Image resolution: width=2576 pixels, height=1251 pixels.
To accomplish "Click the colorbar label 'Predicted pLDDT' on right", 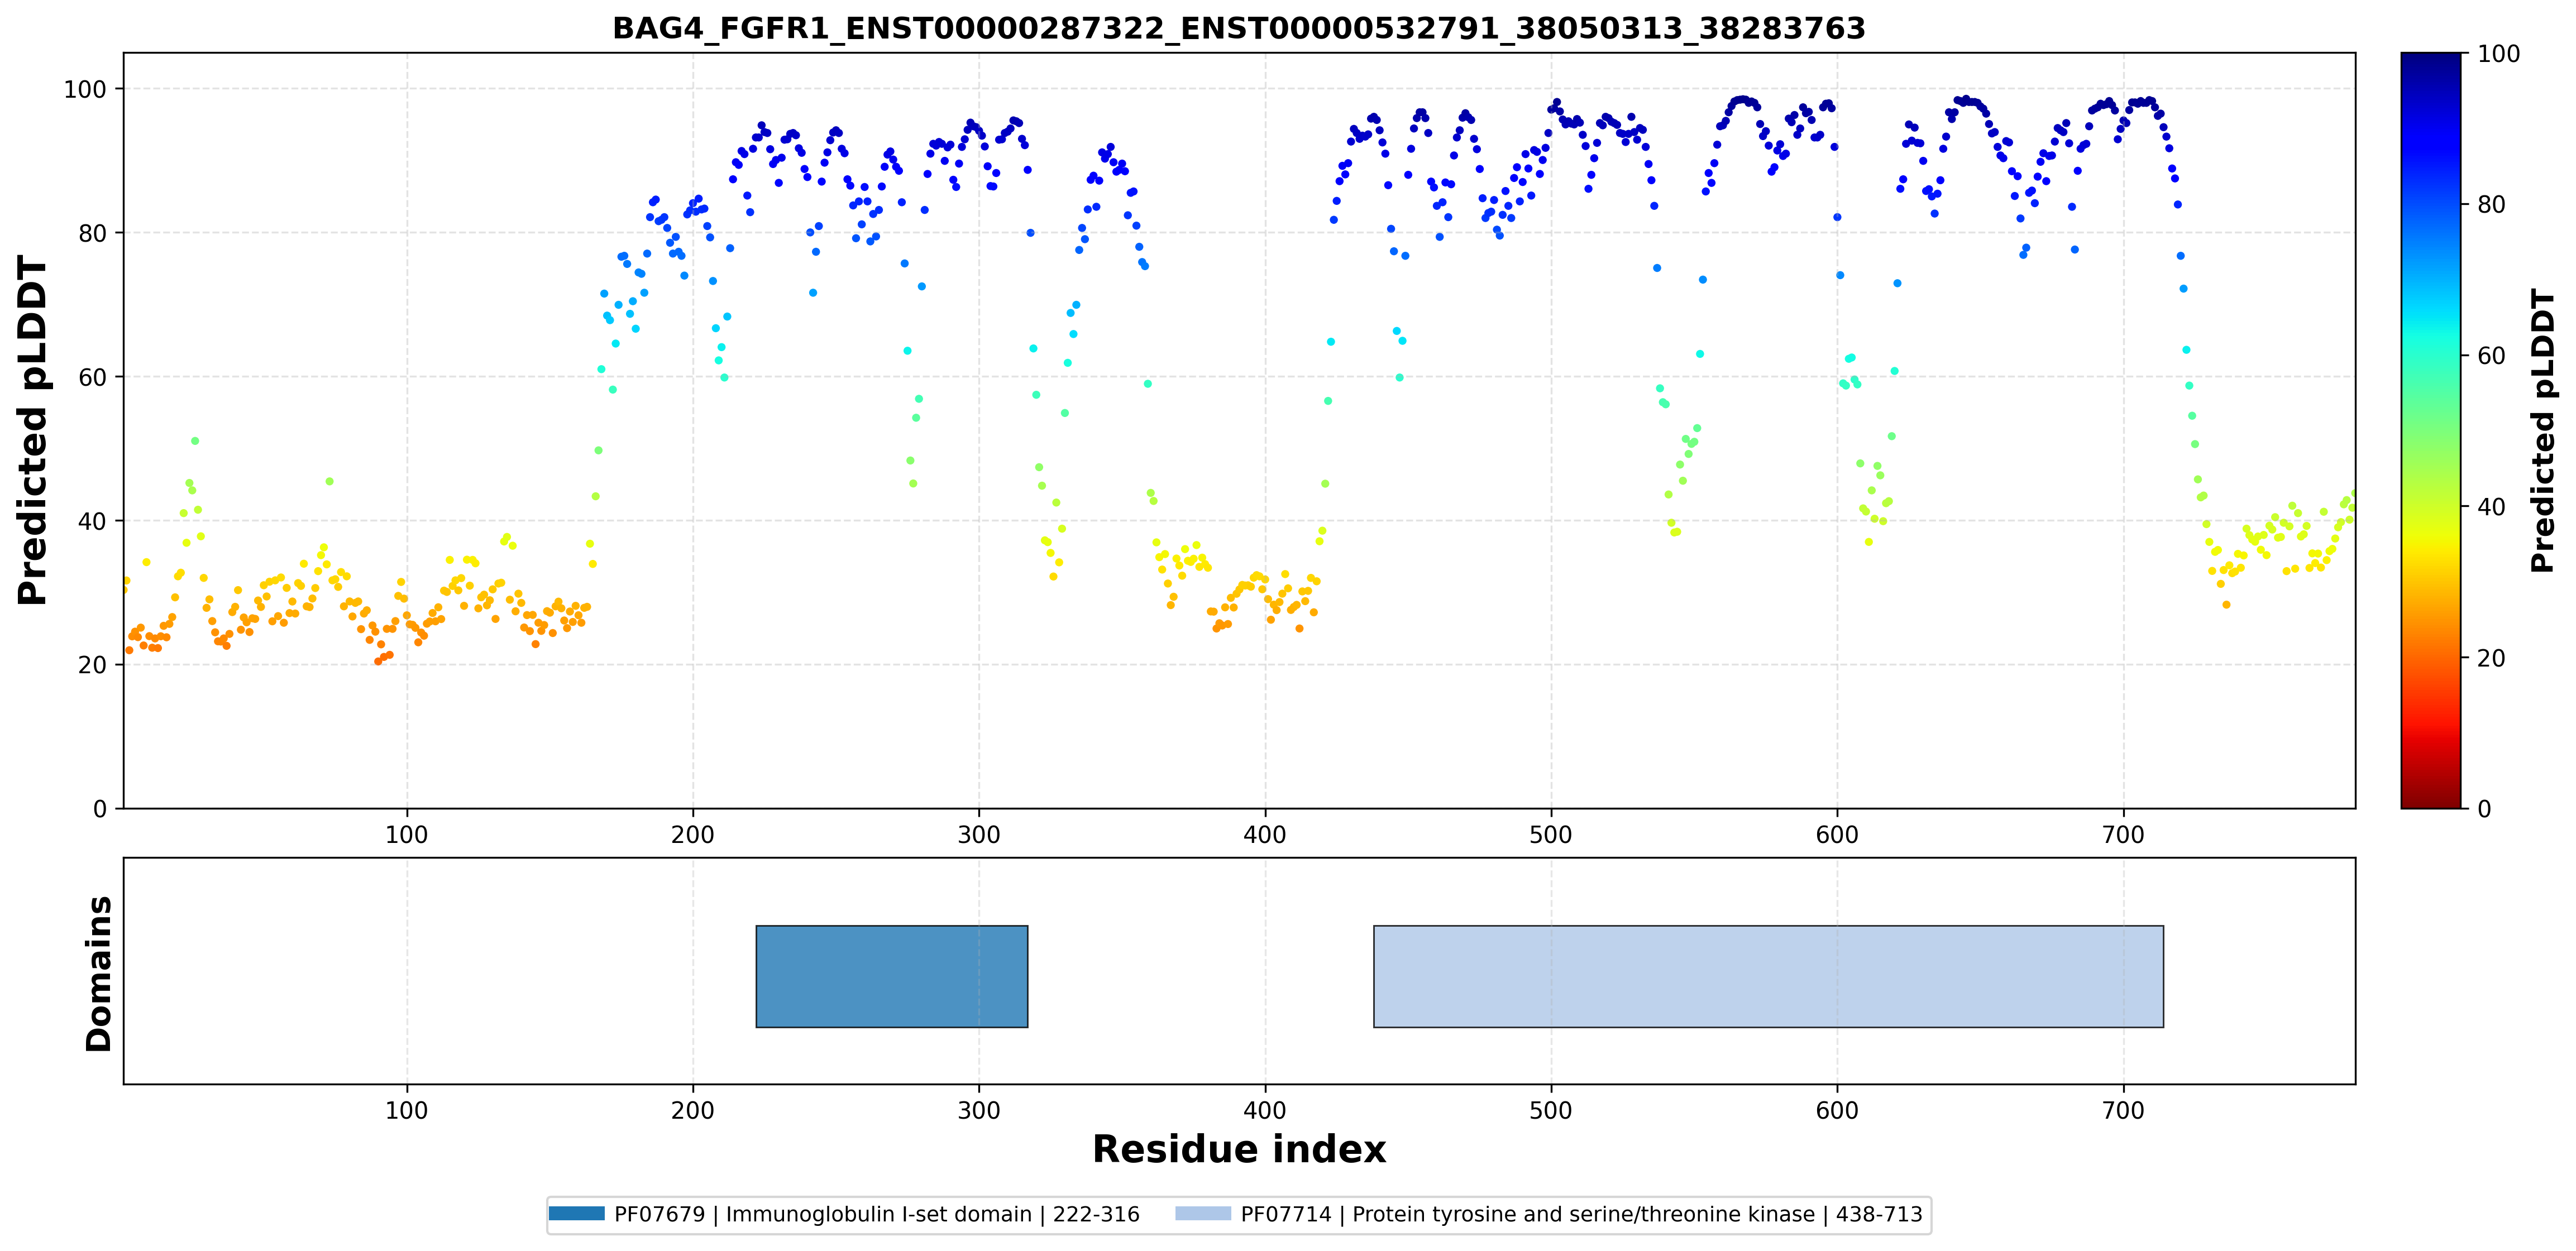I will click(x=2543, y=430).
